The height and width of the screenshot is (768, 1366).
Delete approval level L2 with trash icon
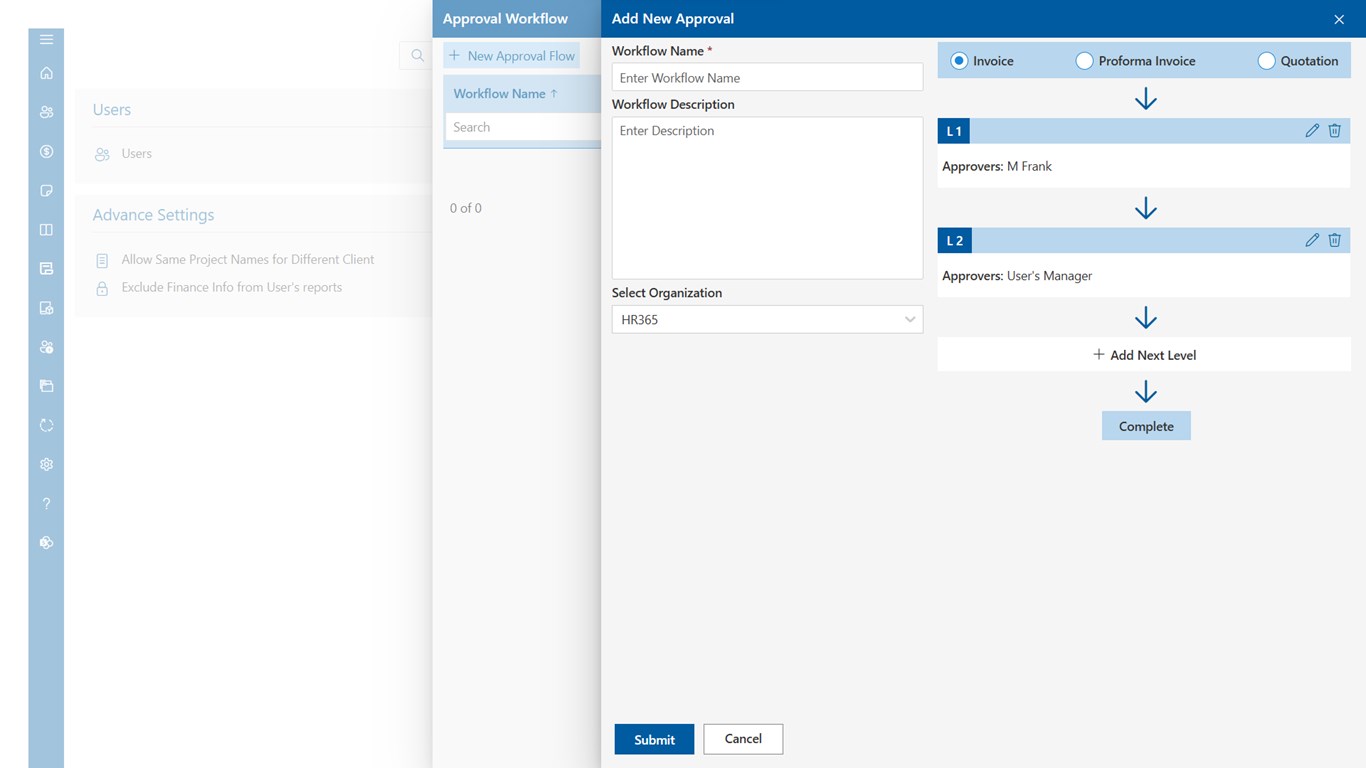pyautogui.click(x=1334, y=240)
